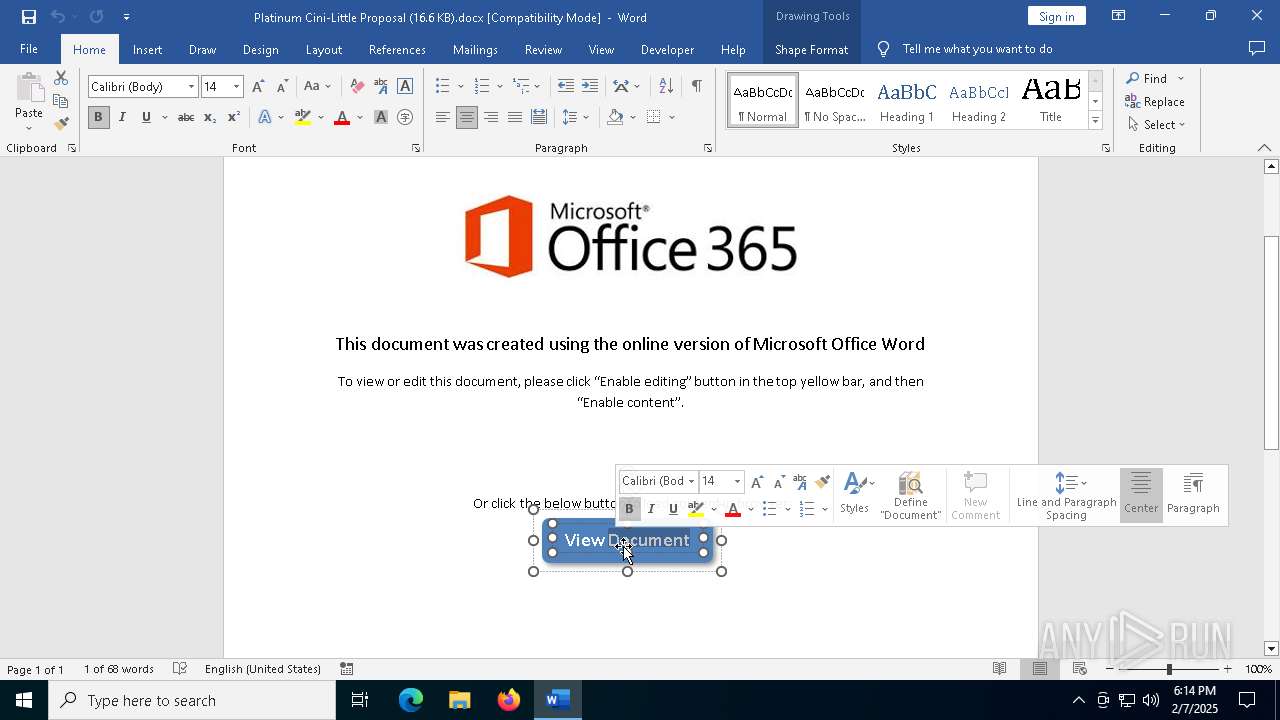The image size is (1280, 720).
Task: Click the Replace button
Action: point(1155,102)
